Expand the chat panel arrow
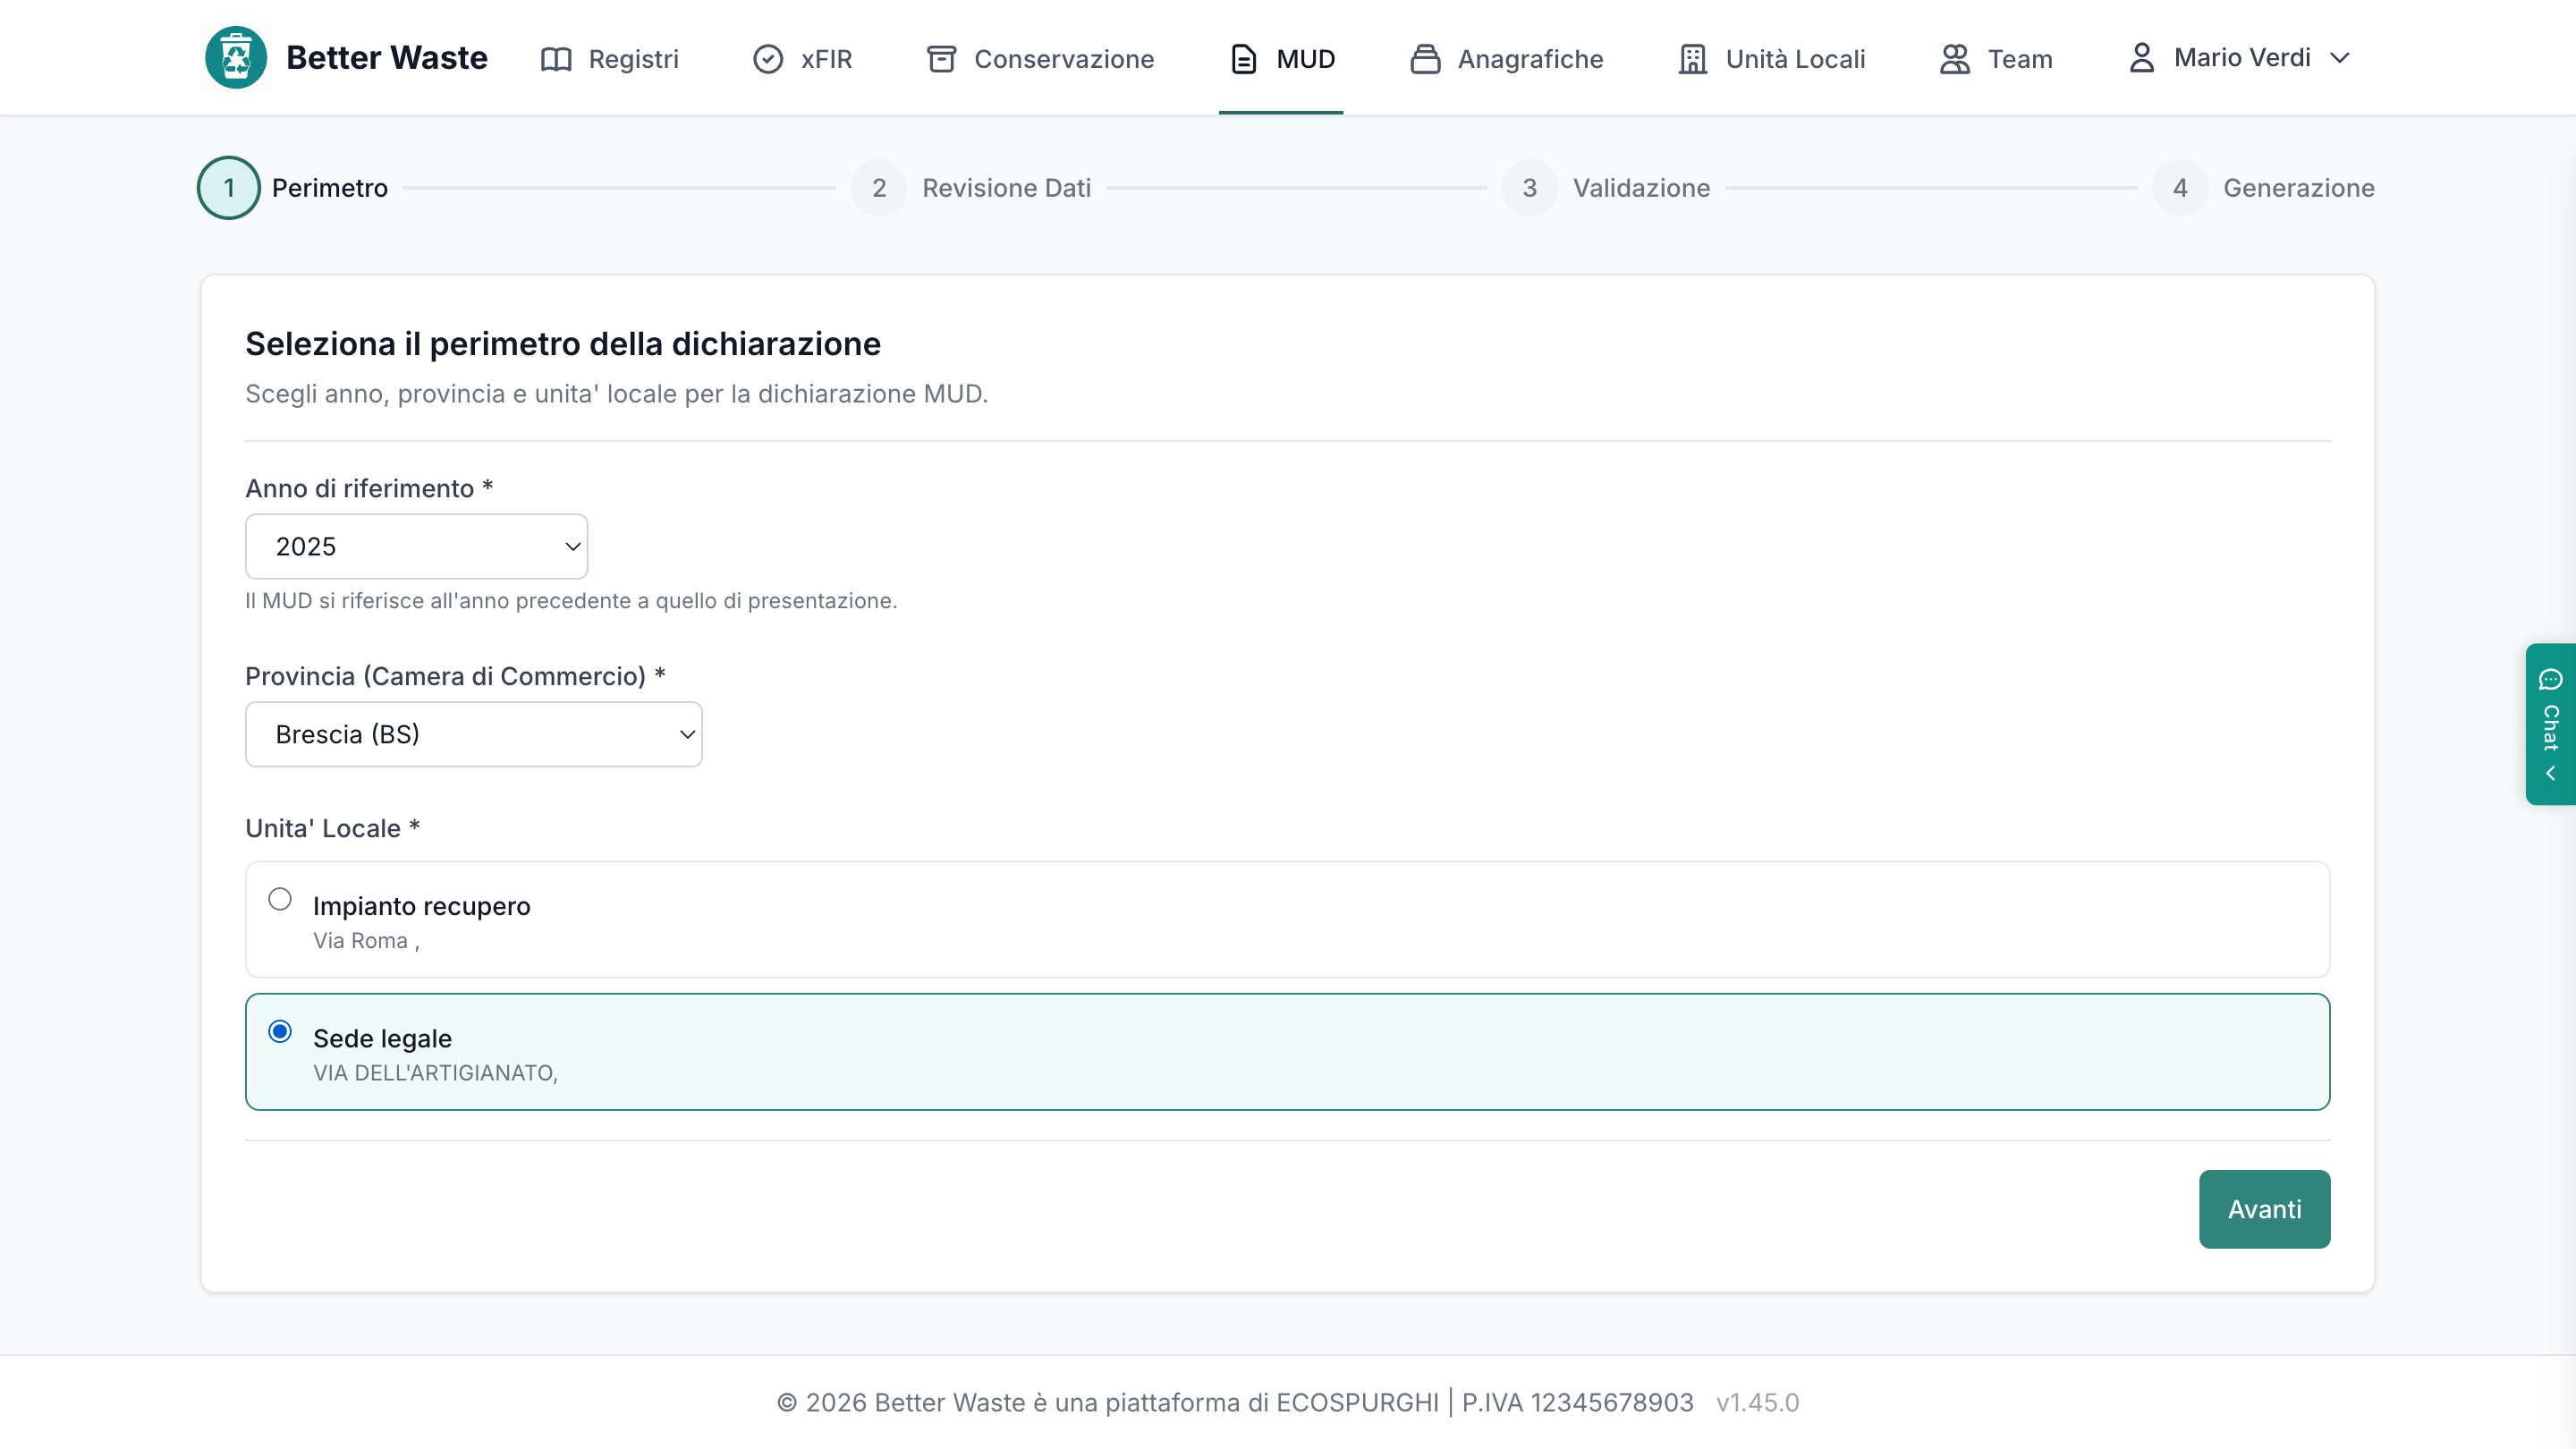 [x=2551, y=773]
